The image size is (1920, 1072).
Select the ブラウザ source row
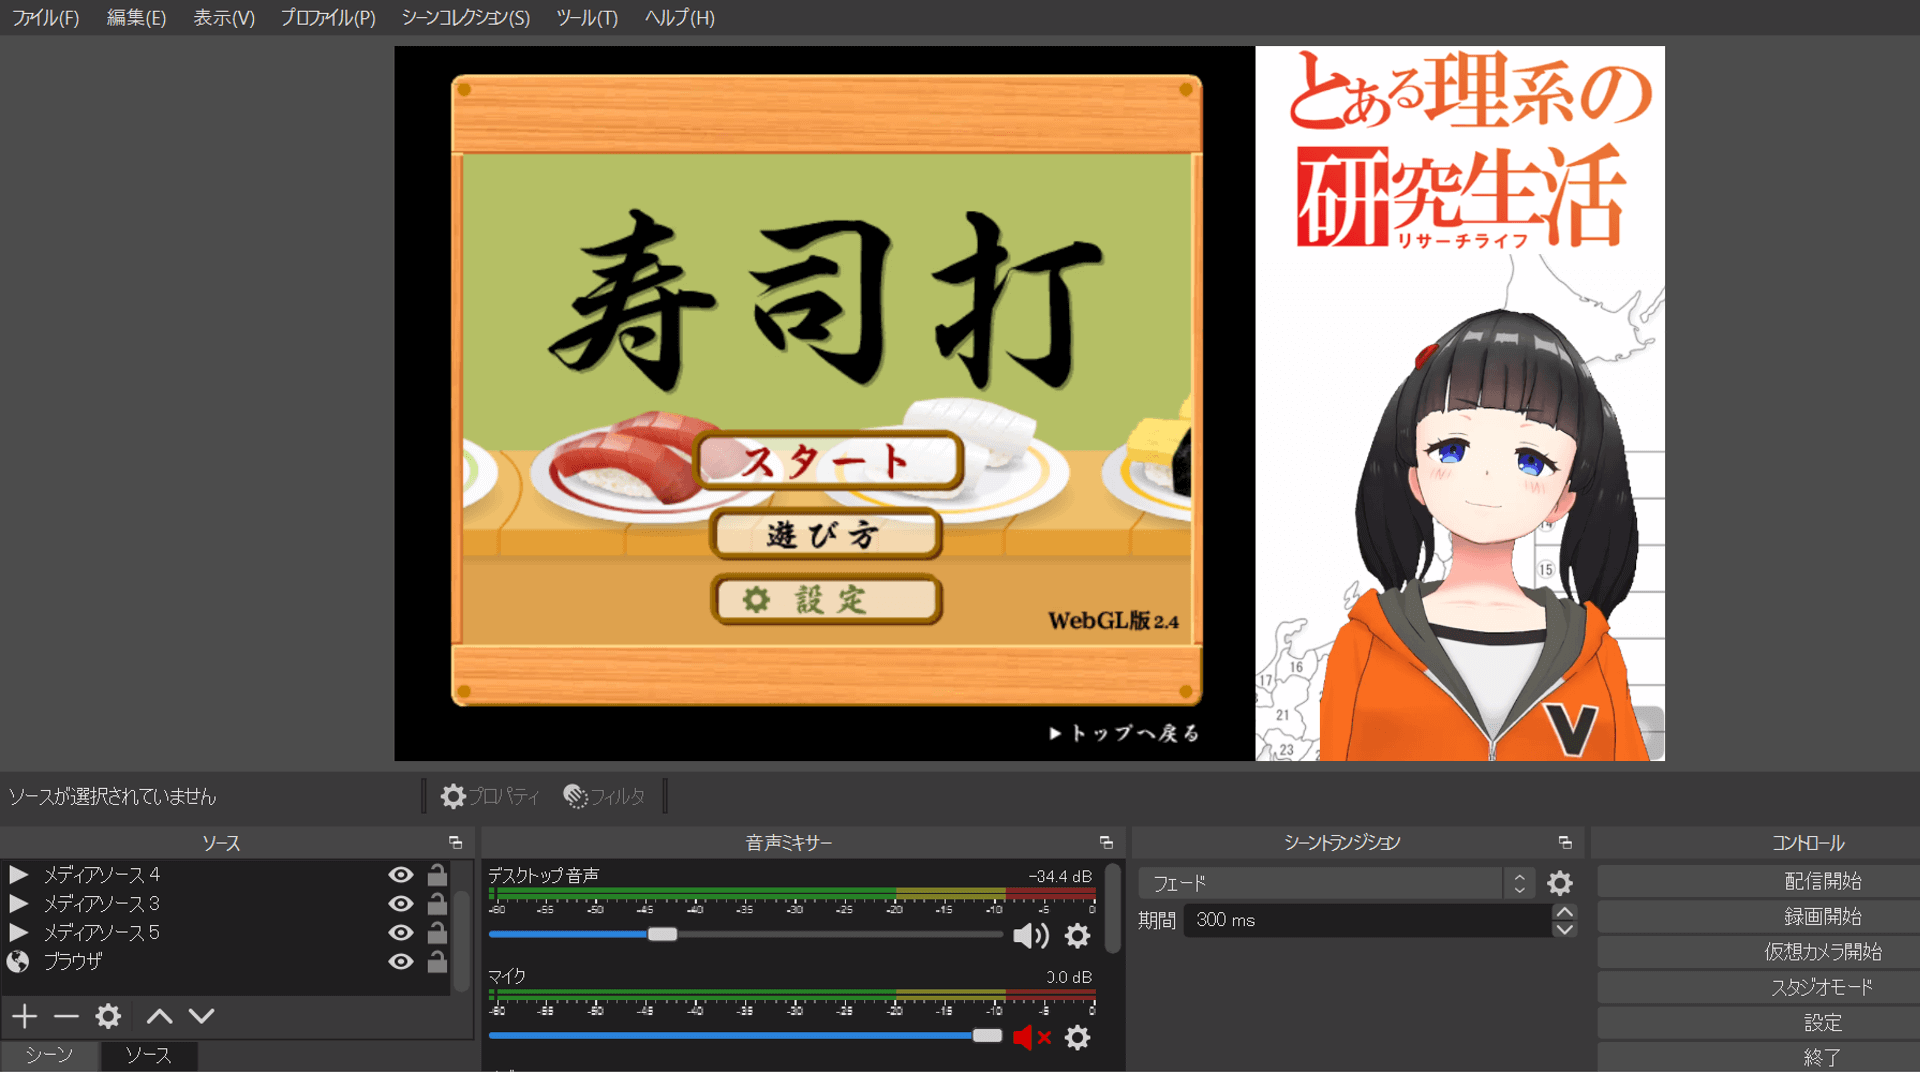click(226, 962)
